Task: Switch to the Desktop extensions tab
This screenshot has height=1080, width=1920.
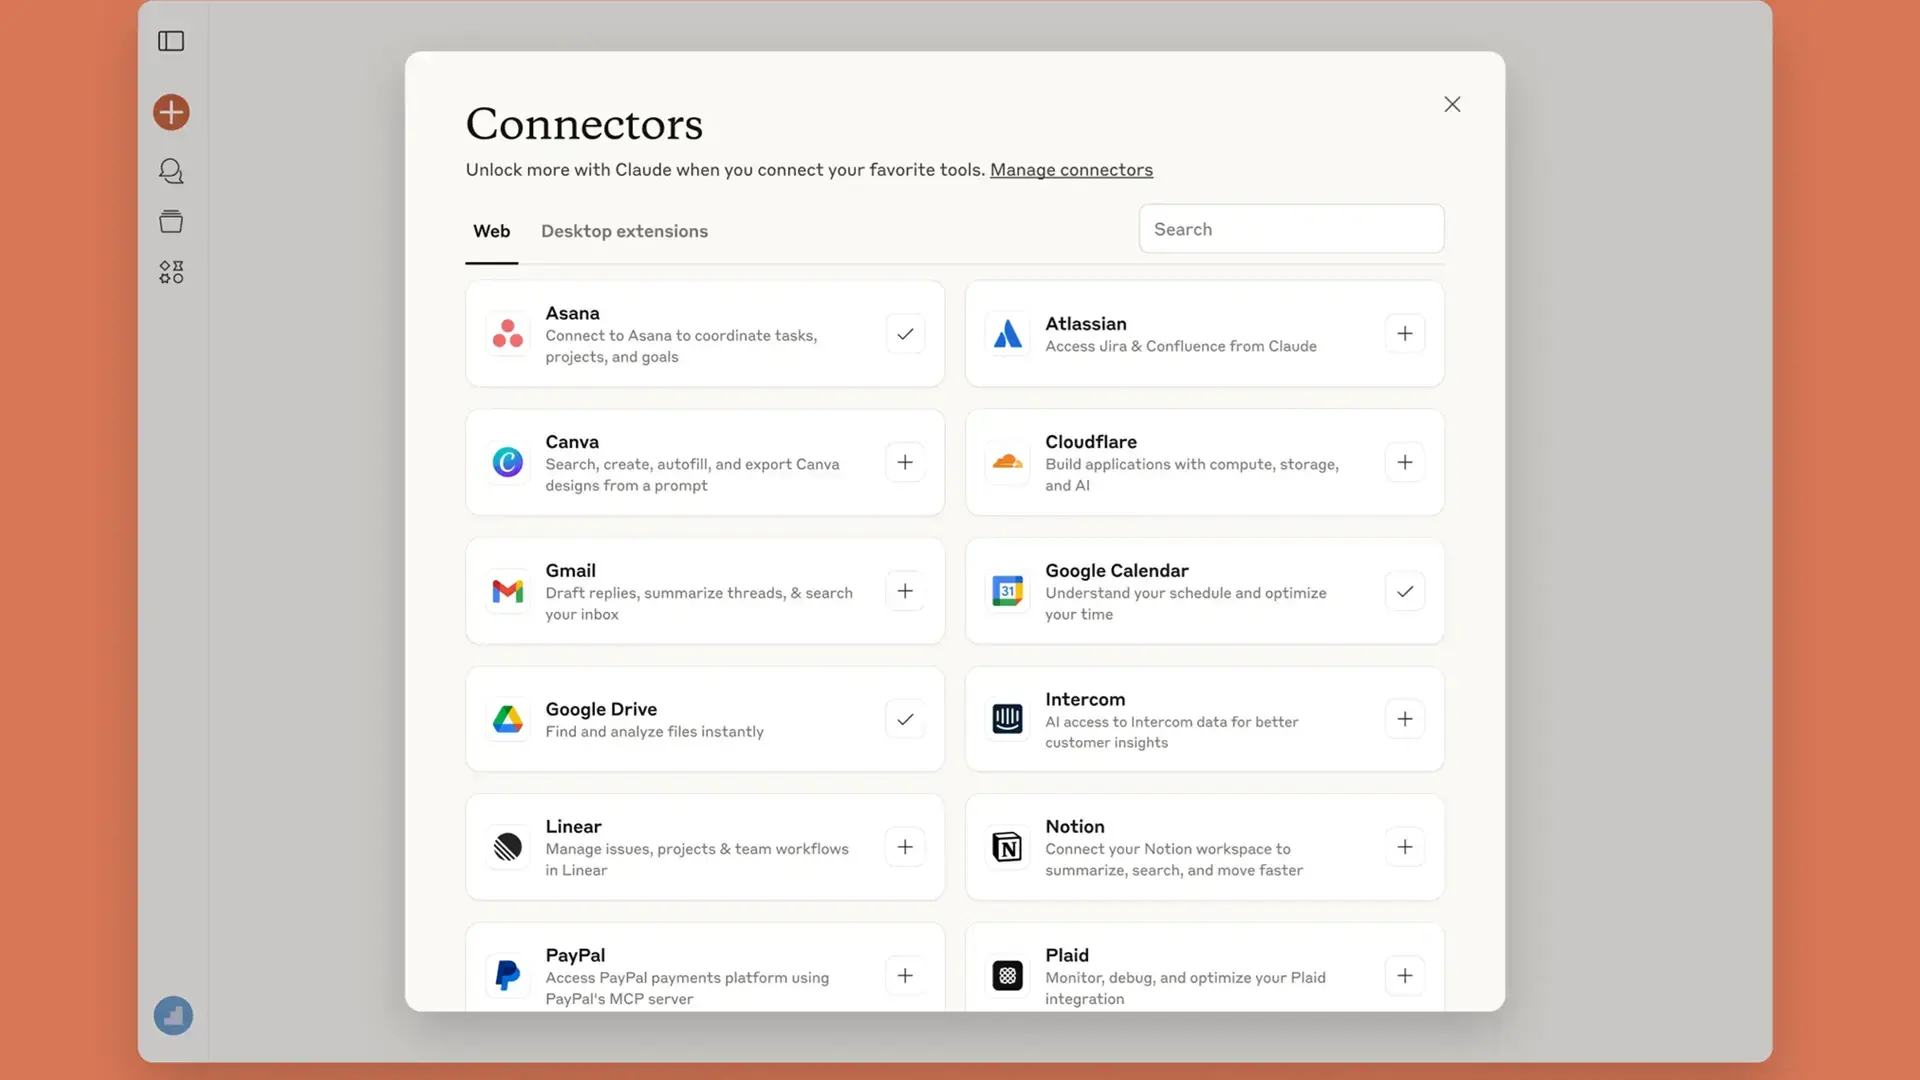Action: point(624,231)
